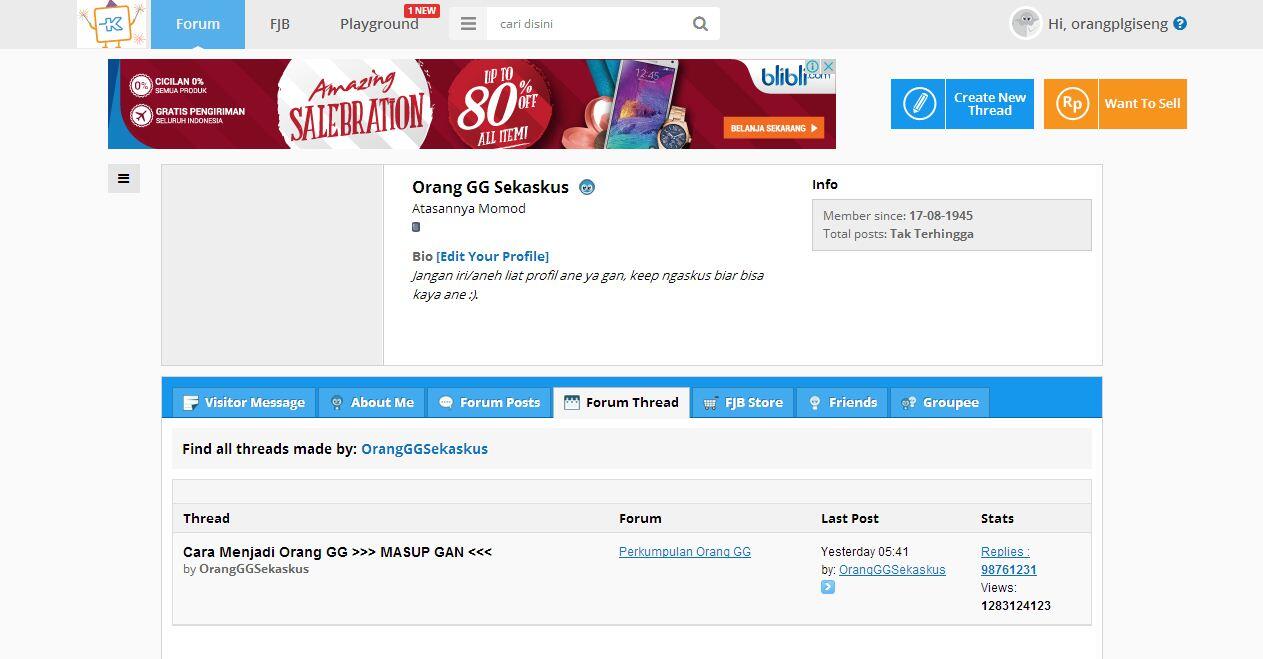Click the pencil icon on Create New Thread
The image size is (1263, 659).
pyautogui.click(x=918, y=104)
